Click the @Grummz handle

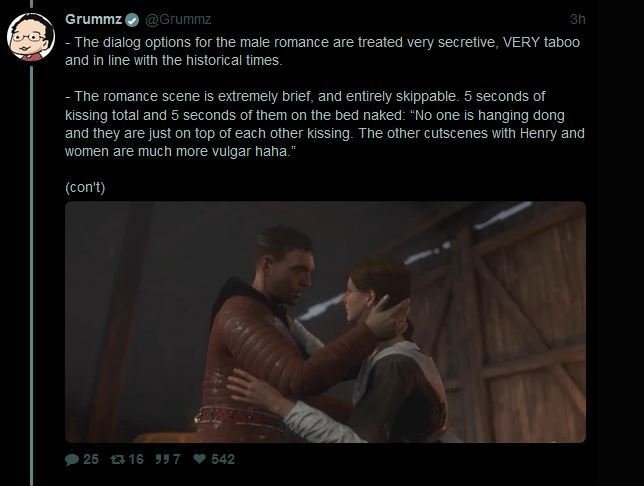point(178,19)
